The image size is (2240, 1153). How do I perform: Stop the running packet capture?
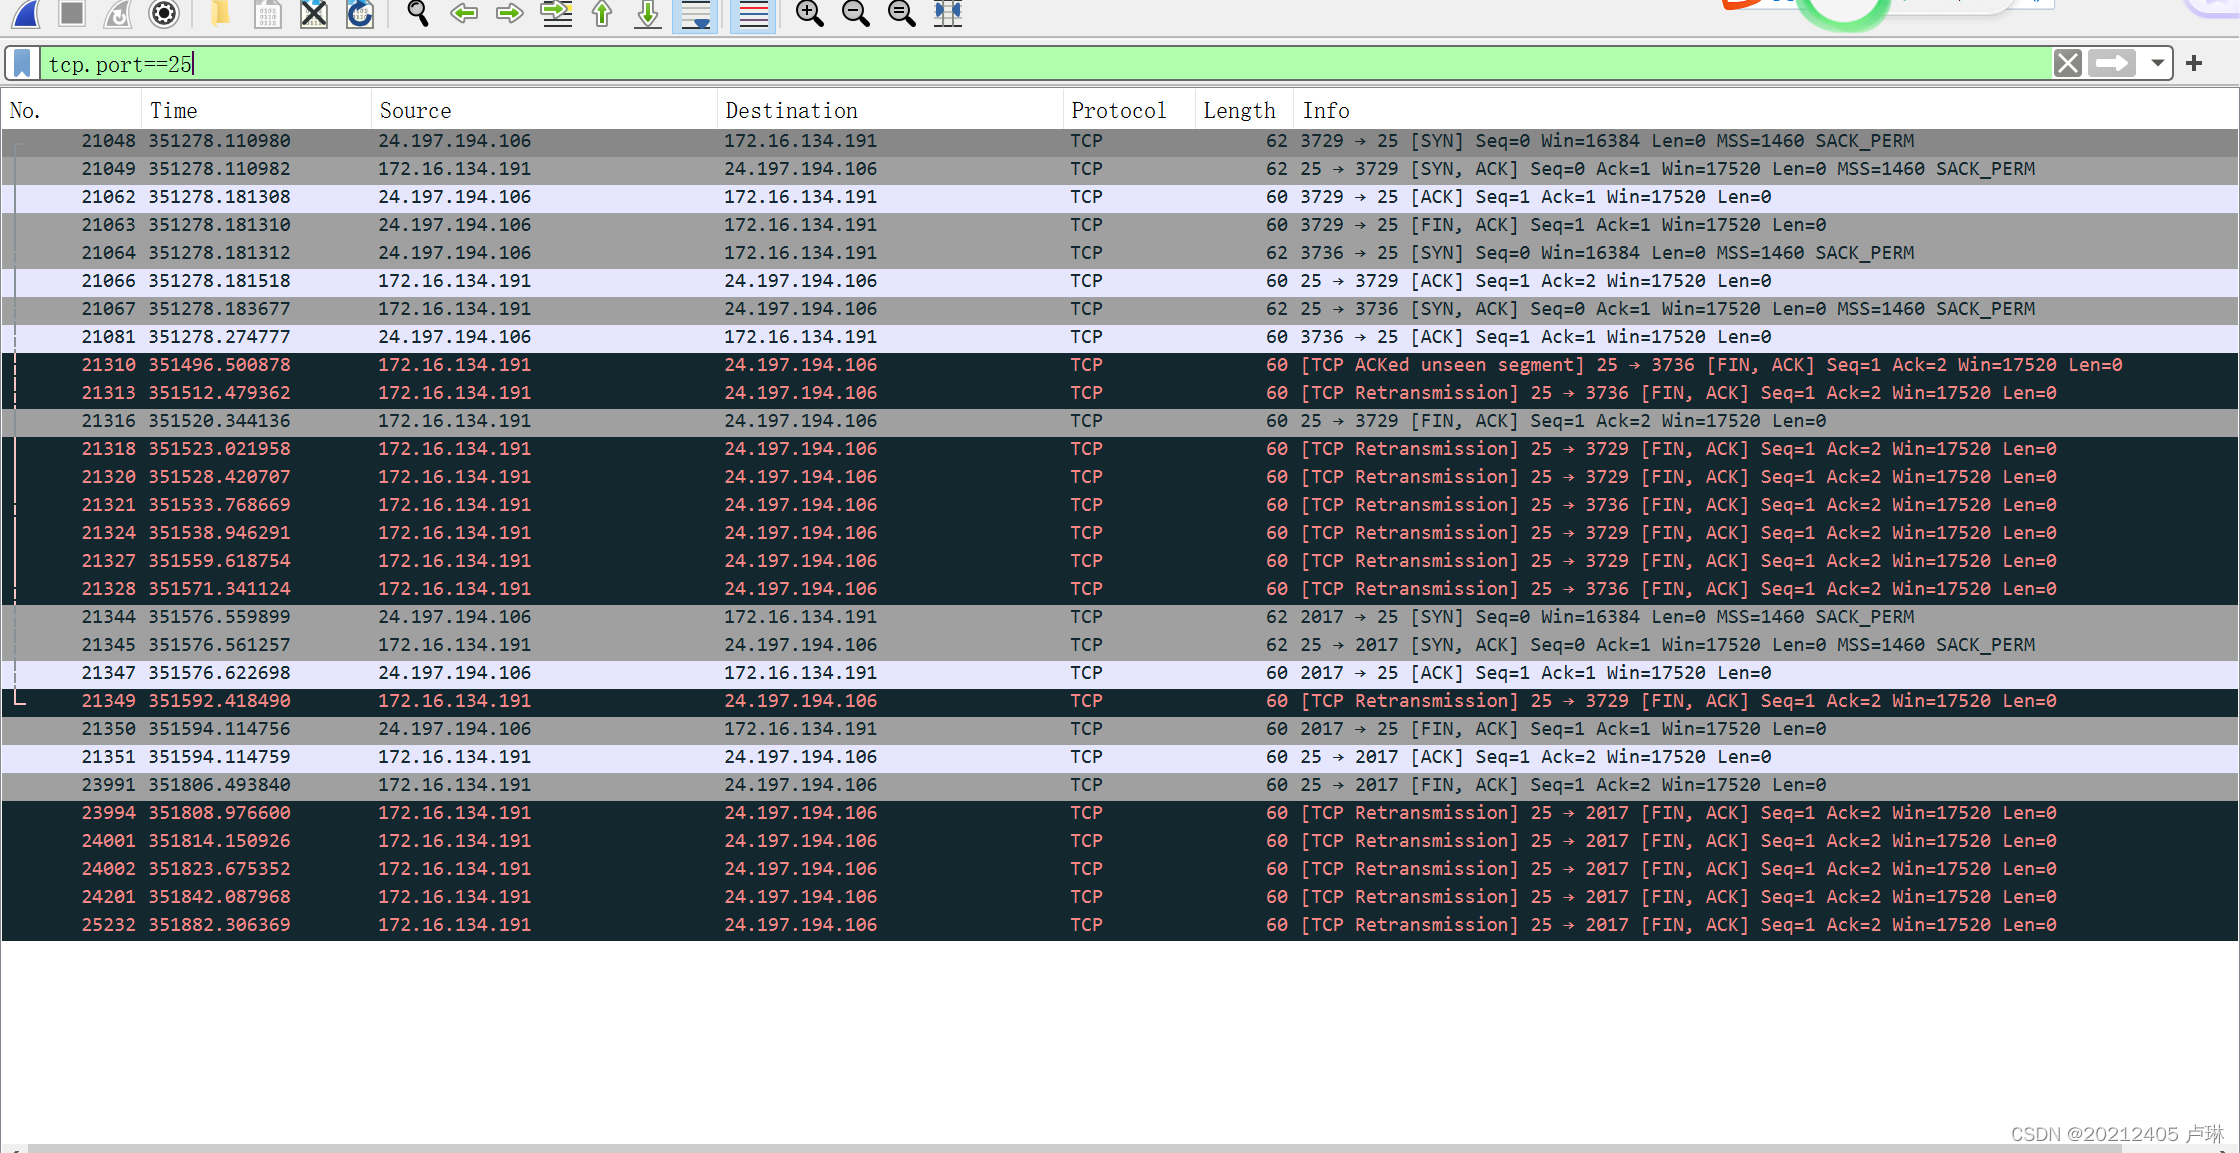(x=72, y=13)
